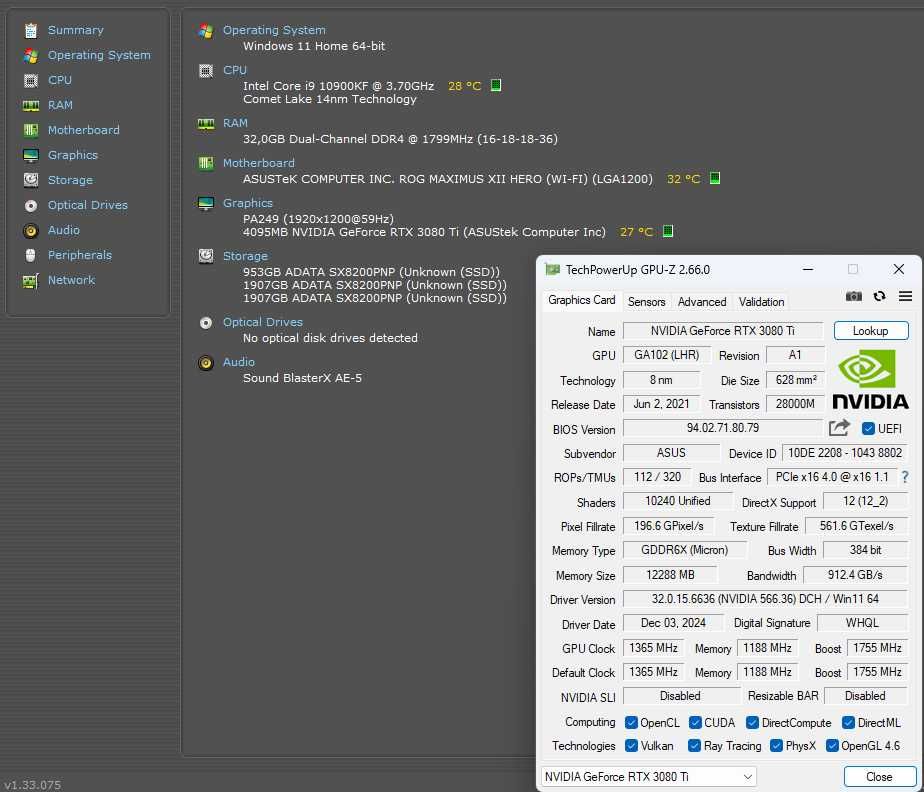The height and width of the screenshot is (792, 924).
Task: Toggle the PhysX checkbox
Action: click(776, 745)
